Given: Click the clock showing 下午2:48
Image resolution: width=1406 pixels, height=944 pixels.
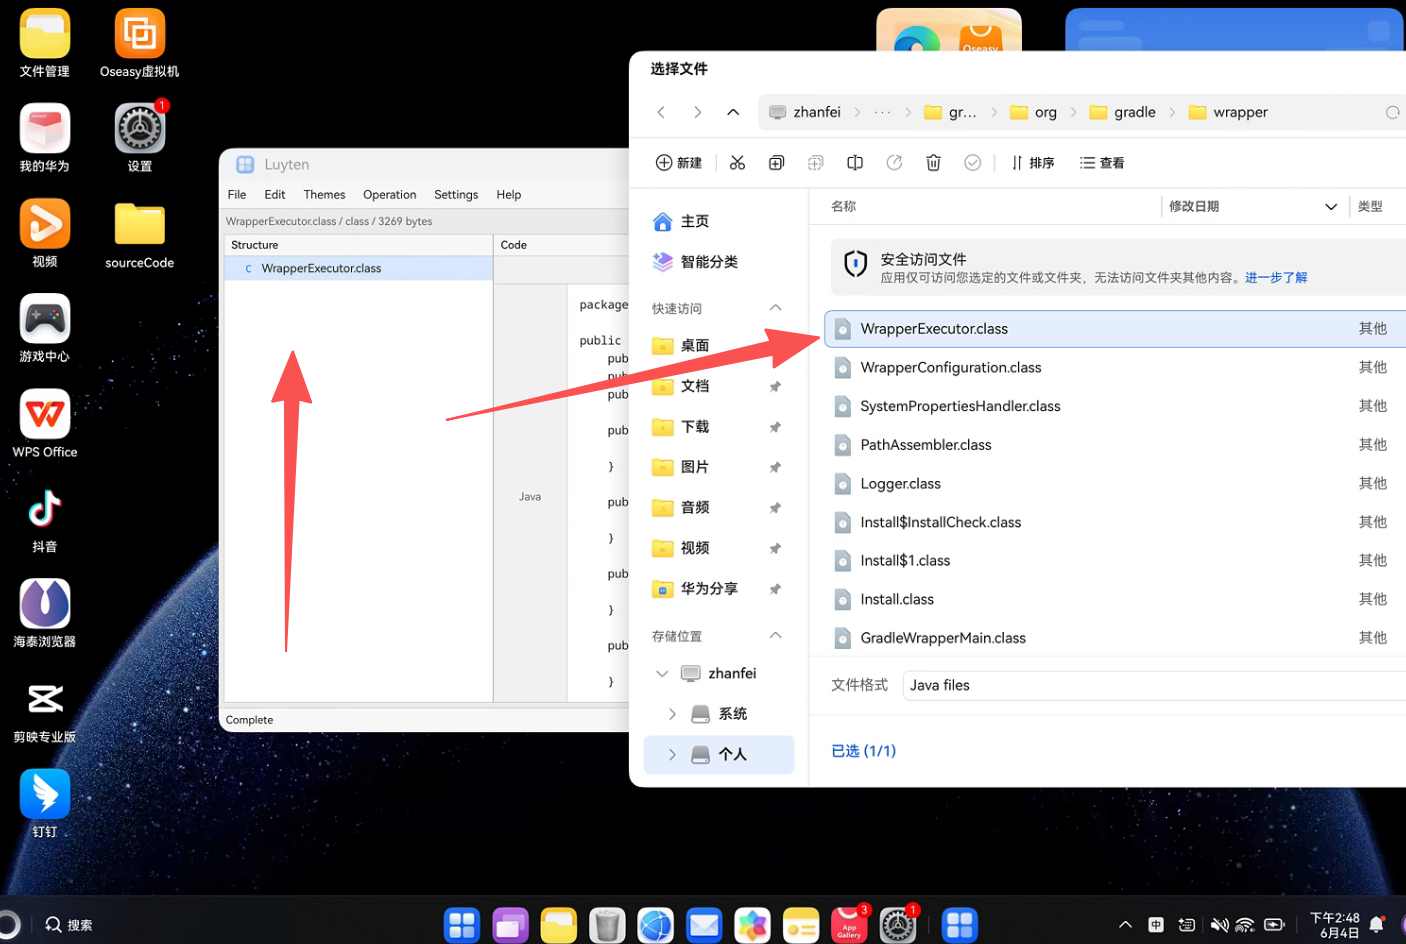Looking at the screenshot, I should [1335, 918].
